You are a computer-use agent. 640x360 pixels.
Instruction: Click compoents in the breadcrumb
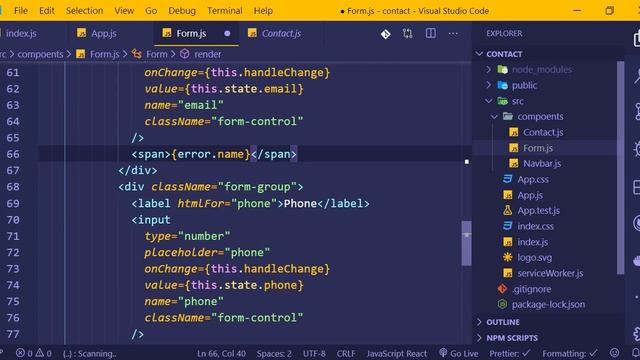coord(40,54)
